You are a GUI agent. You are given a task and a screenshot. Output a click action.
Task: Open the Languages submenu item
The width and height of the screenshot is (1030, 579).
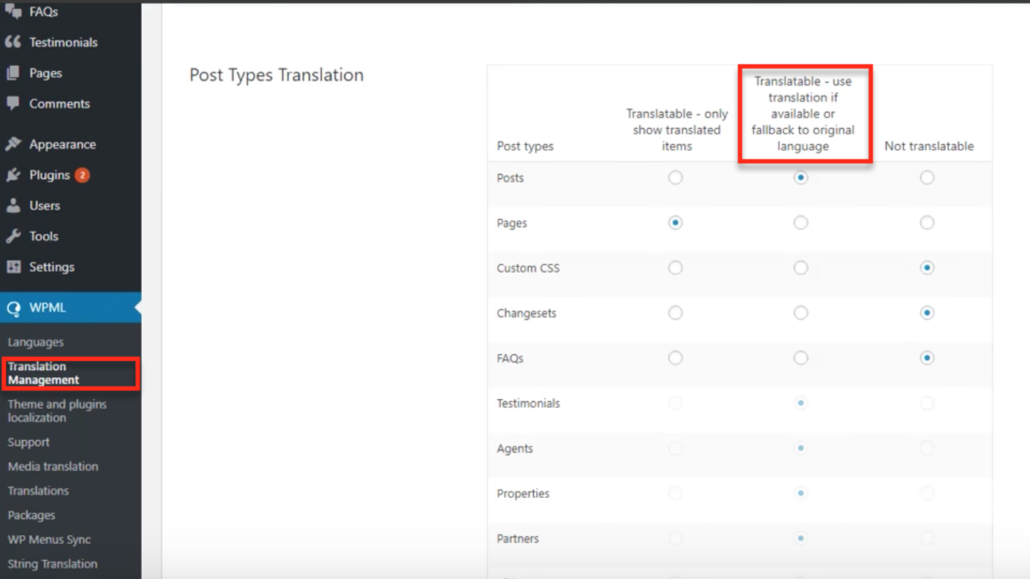pos(36,342)
